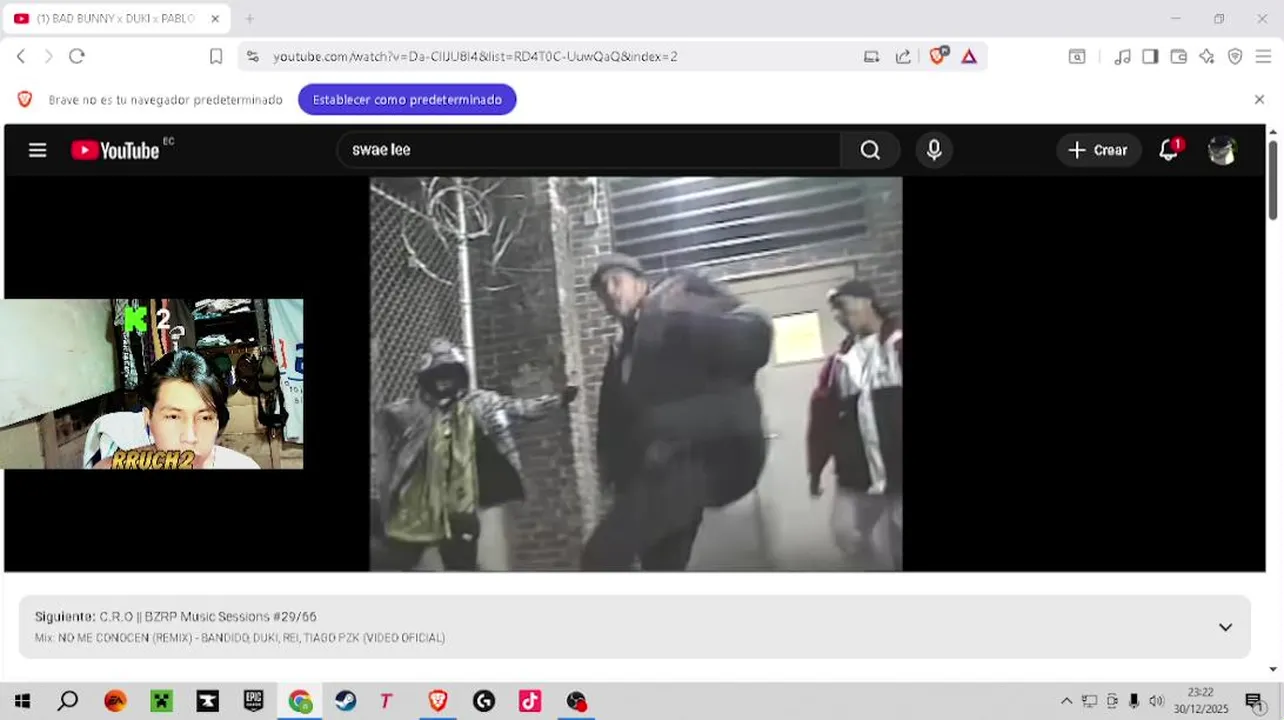Close the BAD BUNNY x DUKI tab

tap(214, 19)
